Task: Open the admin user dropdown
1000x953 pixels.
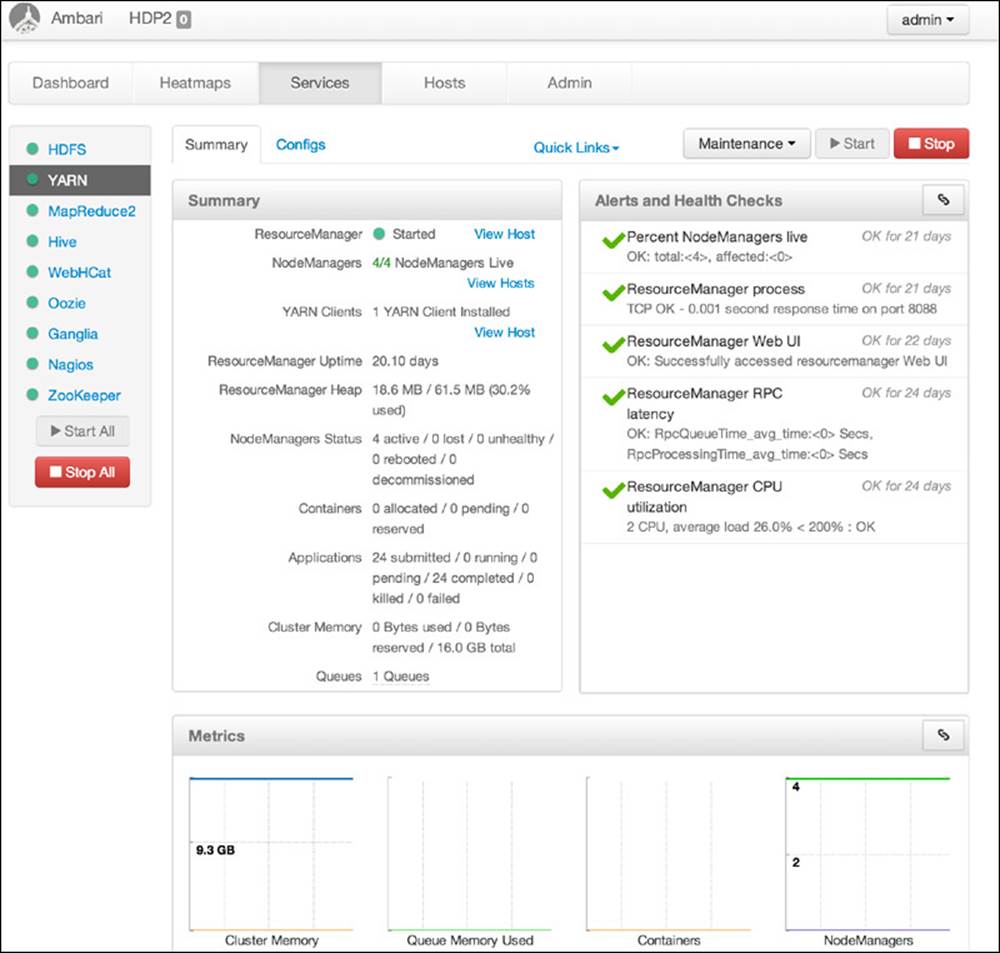Action: pyautogui.click(x=928, y=20)
